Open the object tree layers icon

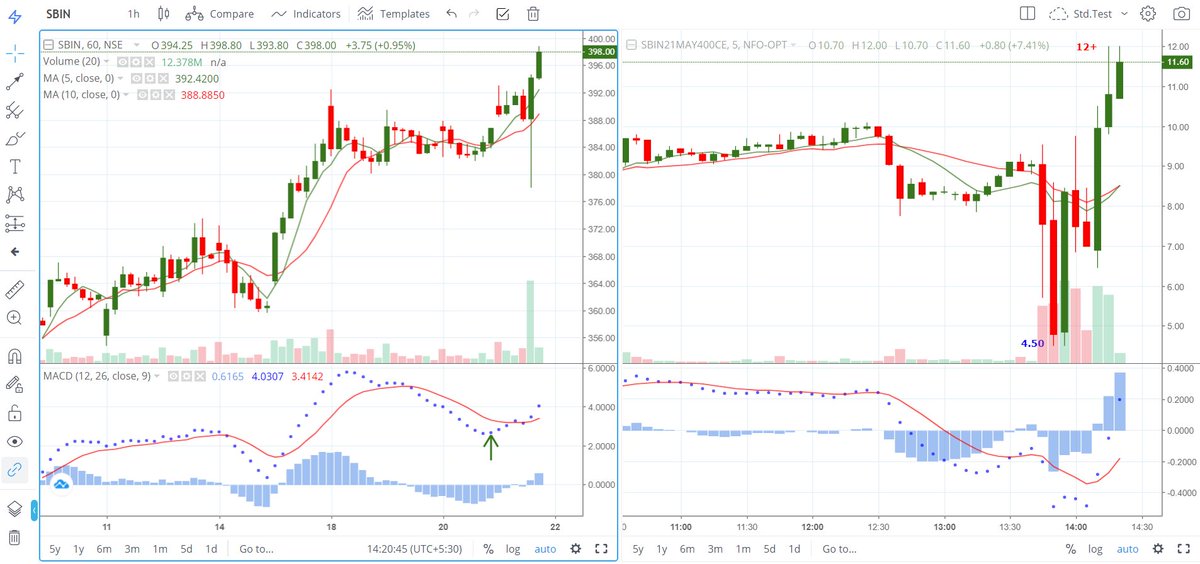pos(14,508)
